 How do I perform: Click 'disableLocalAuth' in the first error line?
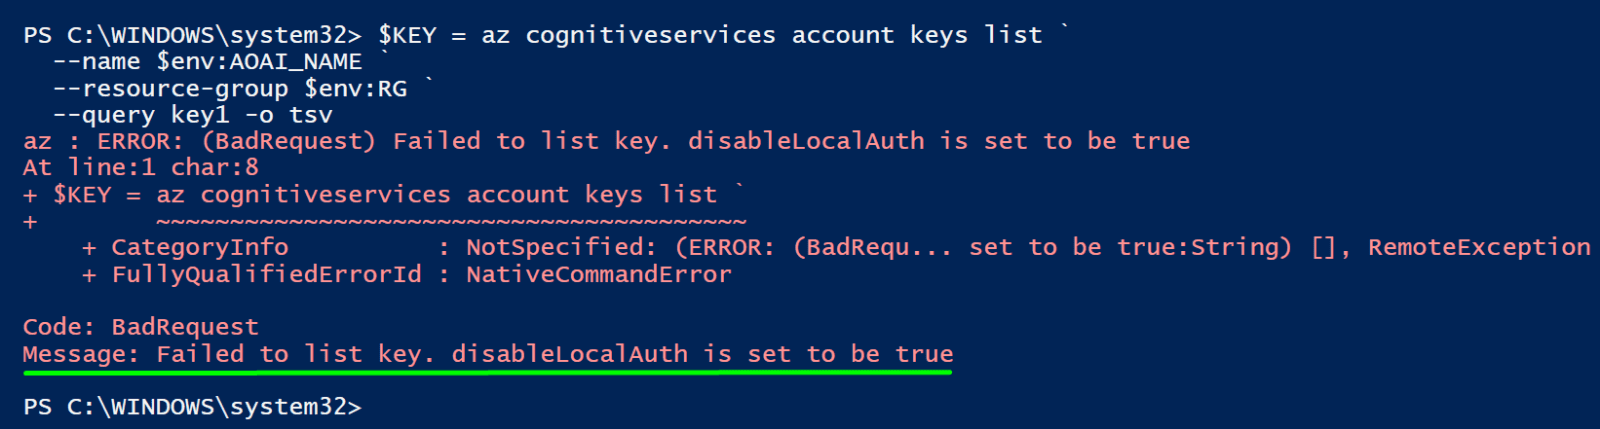pyautogui.click(x=806, y=141)
